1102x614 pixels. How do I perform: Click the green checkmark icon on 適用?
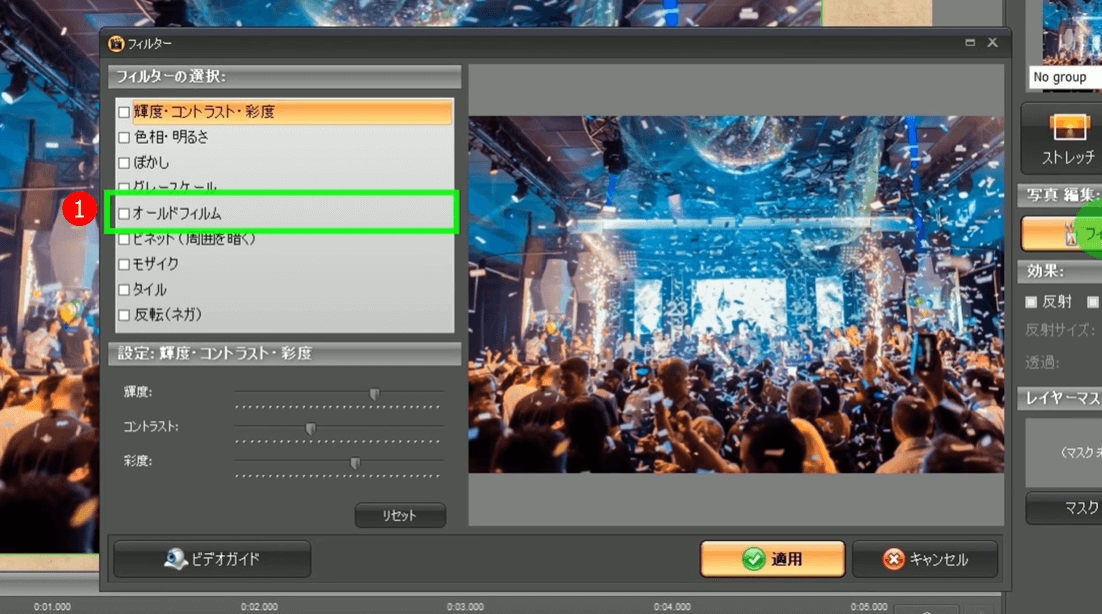pyautogui.click(x=754, y=559)
